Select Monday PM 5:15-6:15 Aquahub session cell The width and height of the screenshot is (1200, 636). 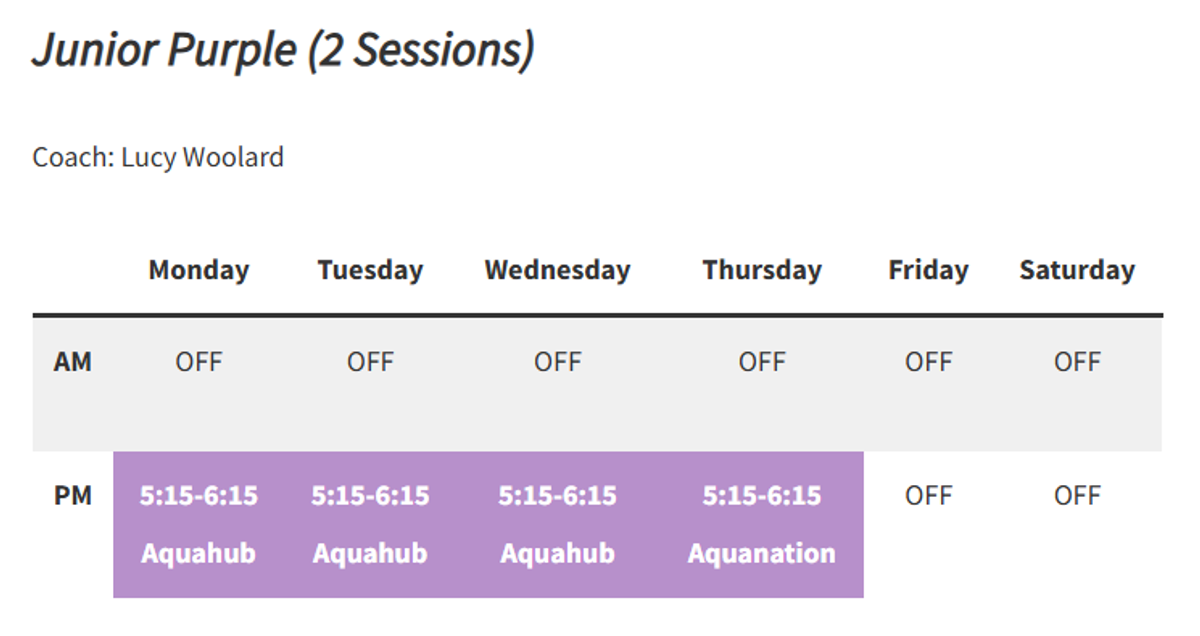point(199,525)
